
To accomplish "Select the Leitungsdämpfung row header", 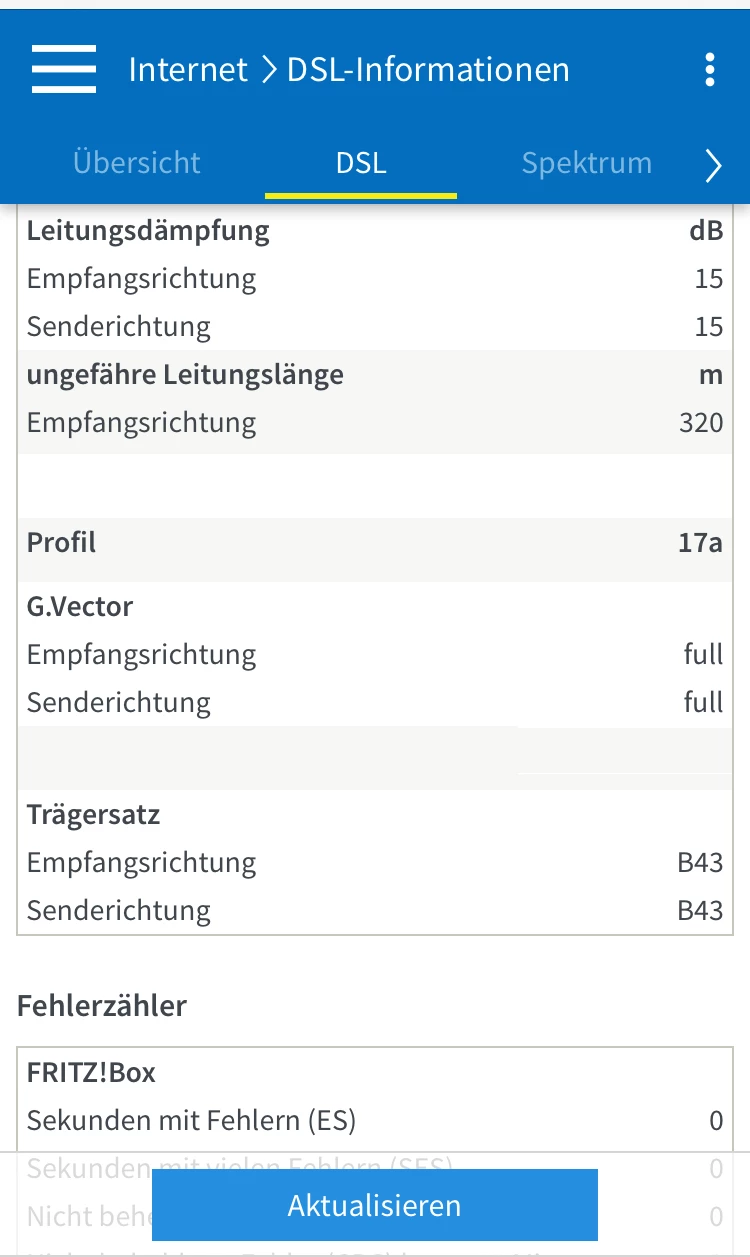I will pyautogui.click(x=148, y=231).
